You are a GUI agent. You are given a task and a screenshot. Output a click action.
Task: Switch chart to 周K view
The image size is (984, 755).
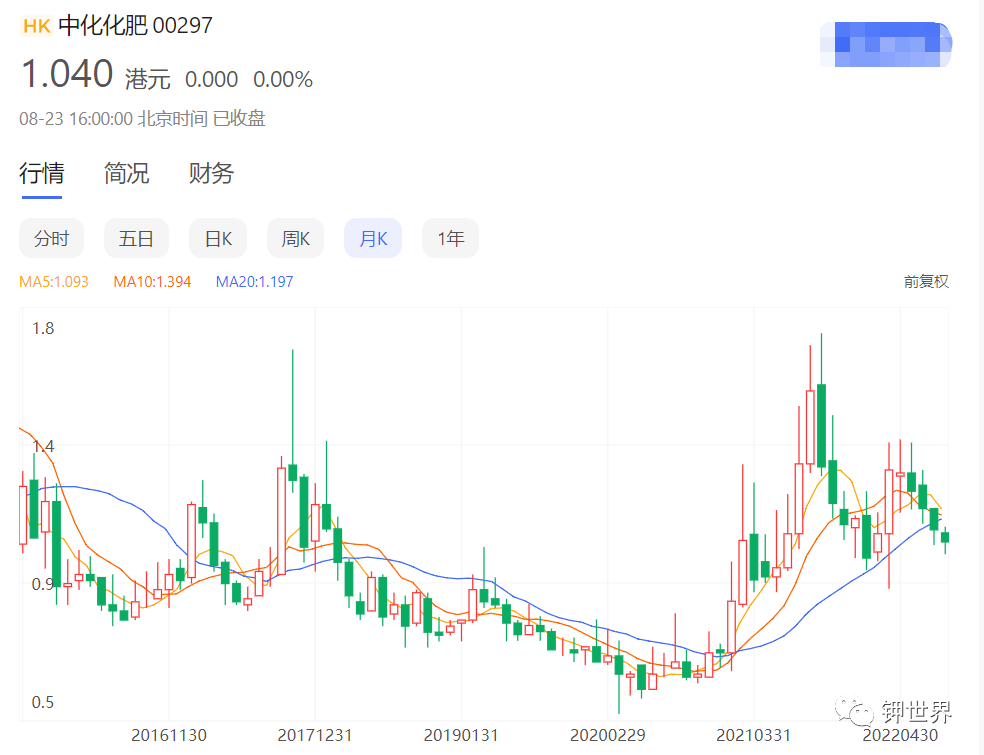295,239
